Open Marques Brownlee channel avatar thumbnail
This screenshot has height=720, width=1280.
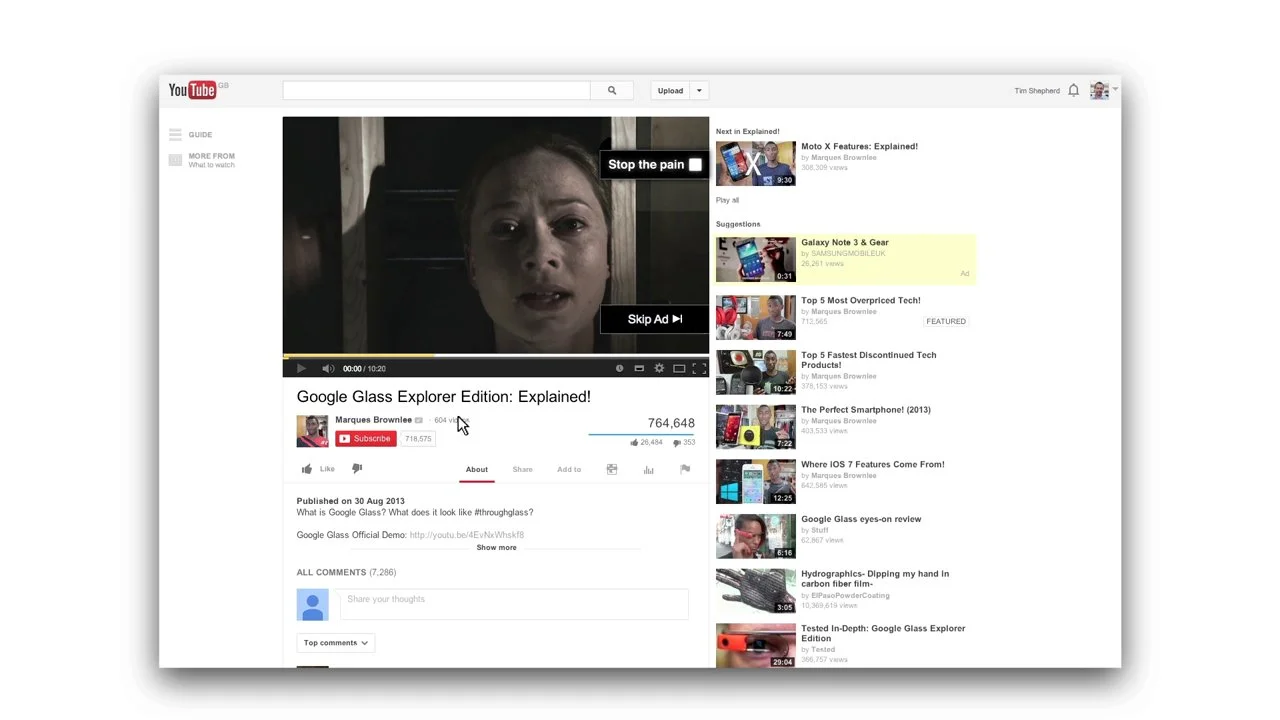[312, 431]
